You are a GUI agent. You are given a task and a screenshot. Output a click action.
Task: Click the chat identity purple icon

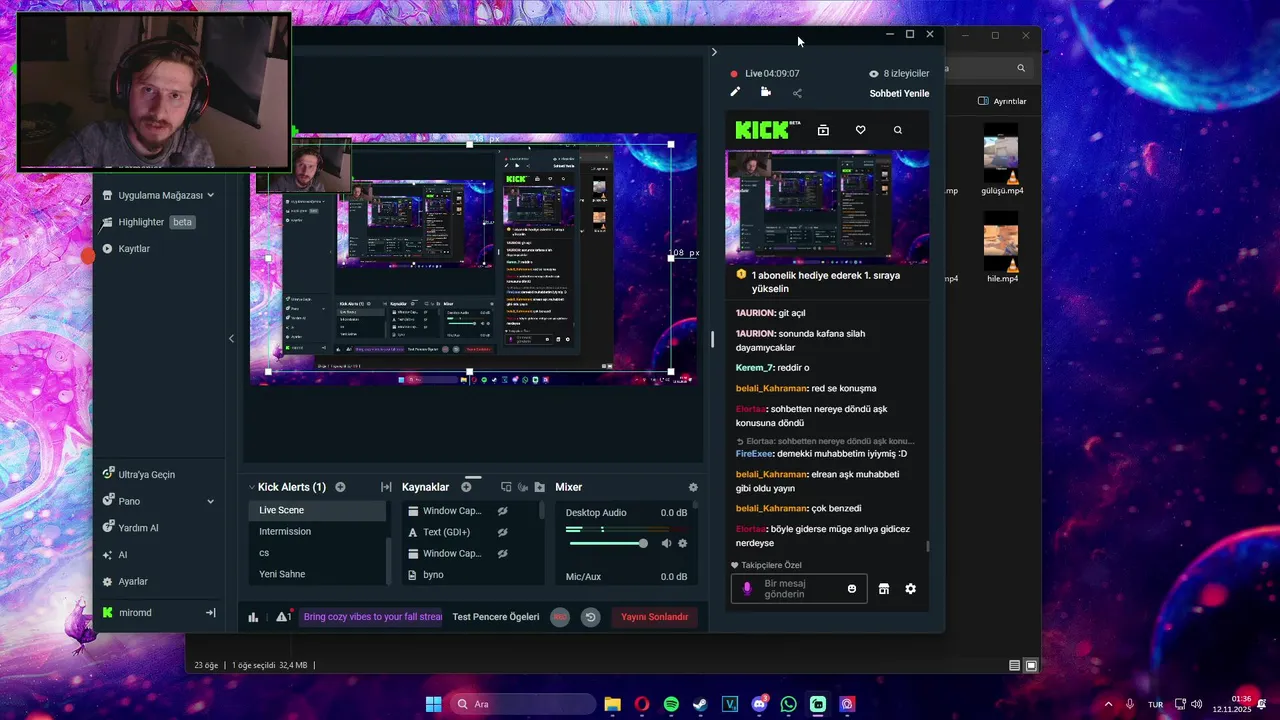coord(747,589)
